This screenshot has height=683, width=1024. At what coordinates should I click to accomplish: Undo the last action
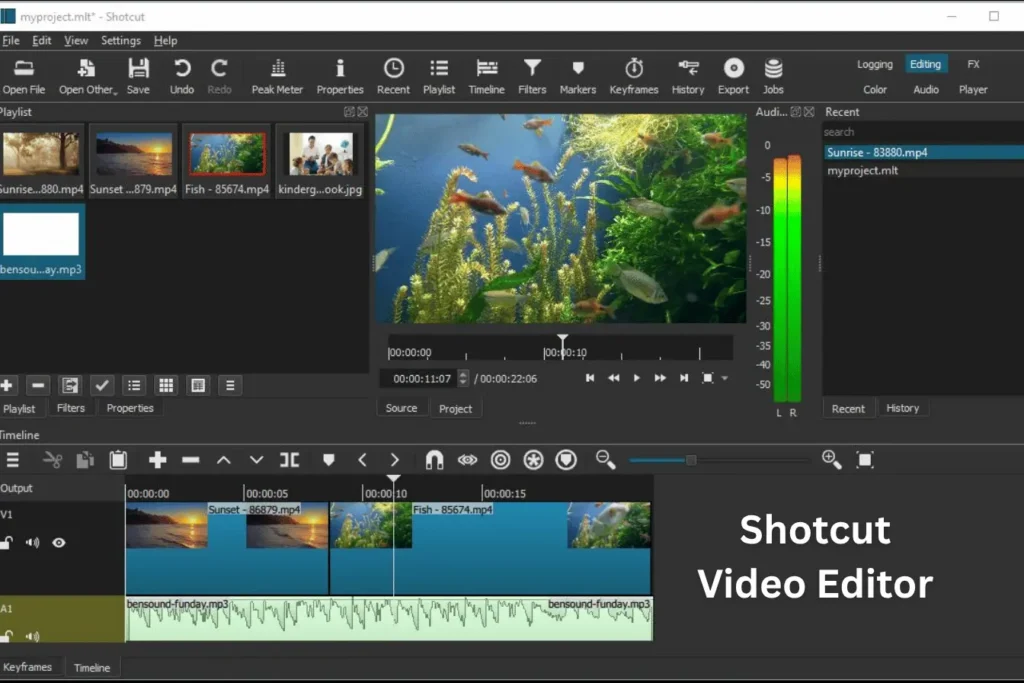coord(182,76)
